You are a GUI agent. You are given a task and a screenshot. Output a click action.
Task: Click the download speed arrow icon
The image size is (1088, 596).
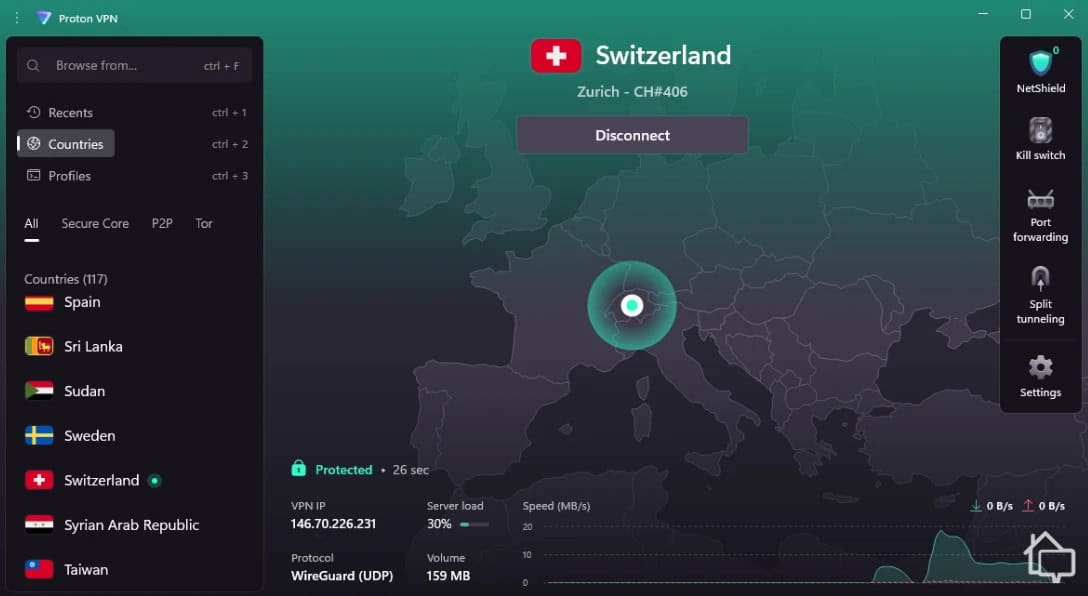tap(976, 506)
